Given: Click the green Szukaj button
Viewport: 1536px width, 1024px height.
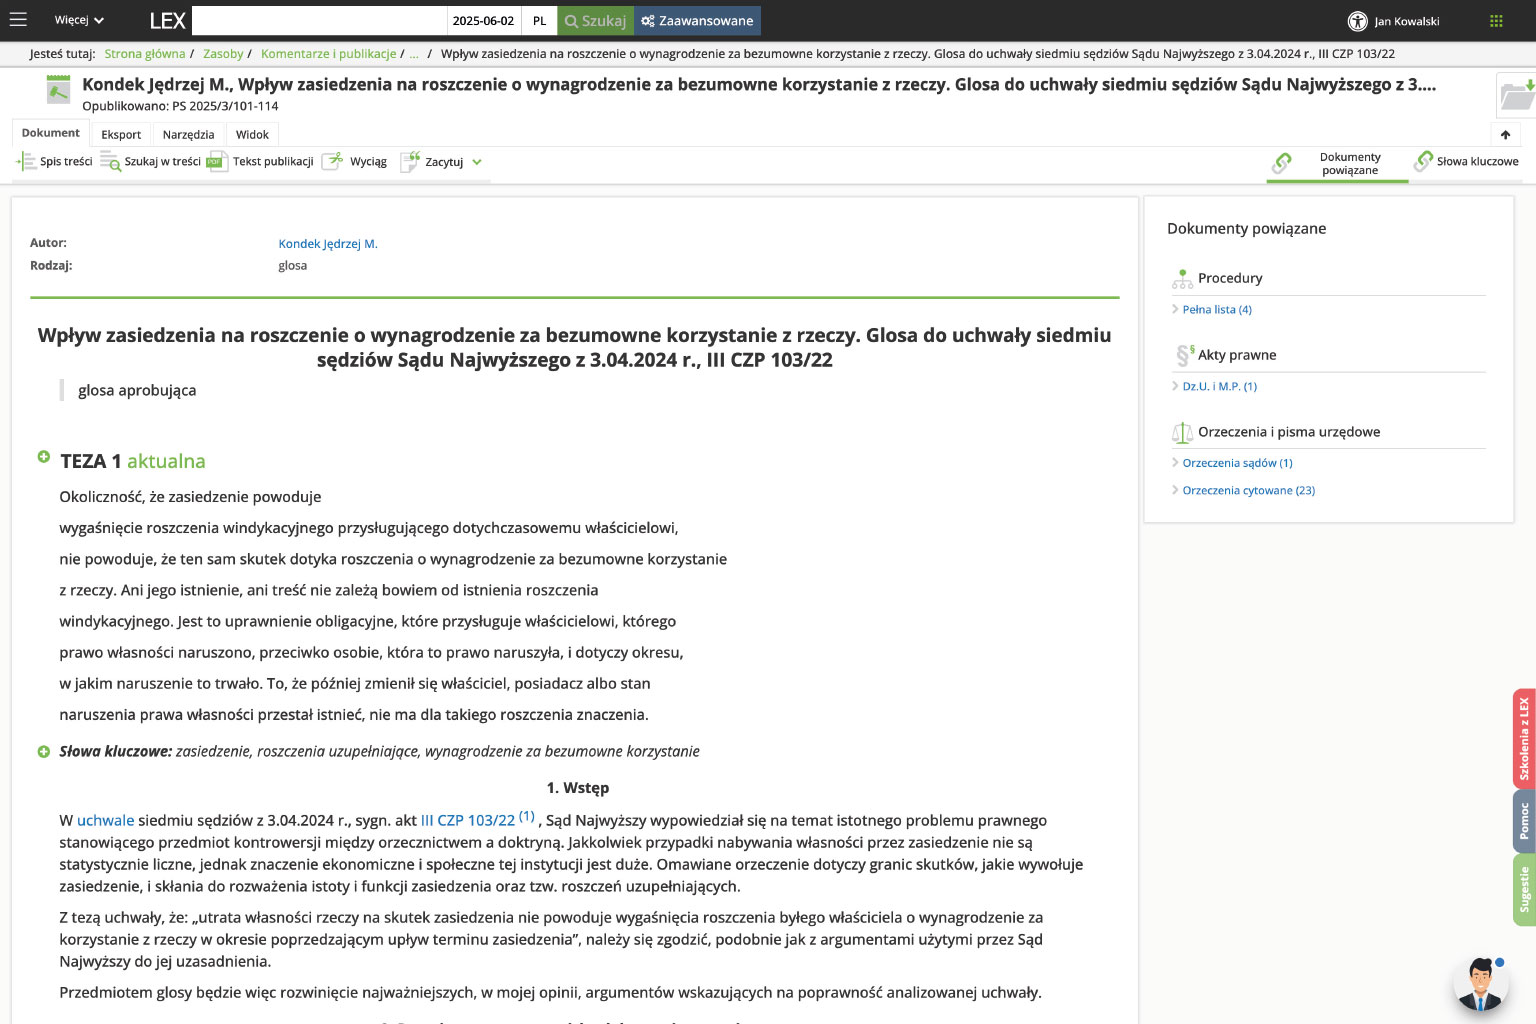Looking at the screenshot, I should point(596,21).
